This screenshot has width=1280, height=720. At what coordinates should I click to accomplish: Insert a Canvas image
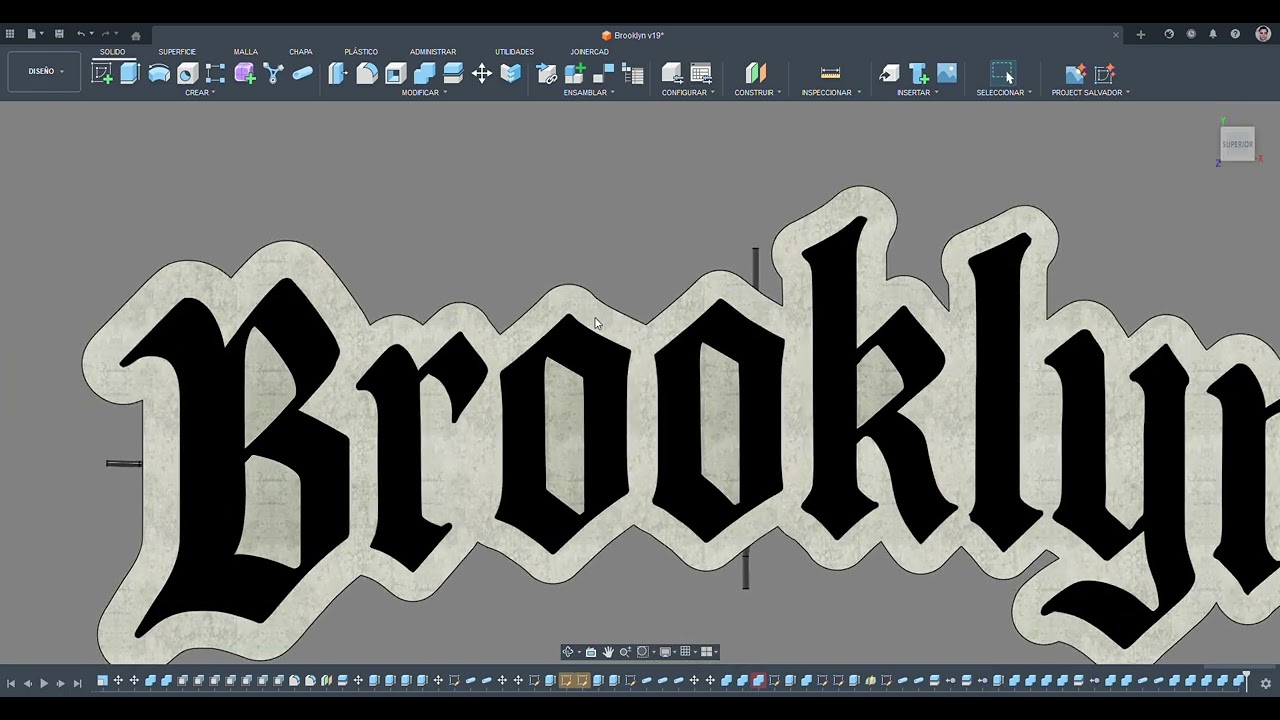(947, 73)
